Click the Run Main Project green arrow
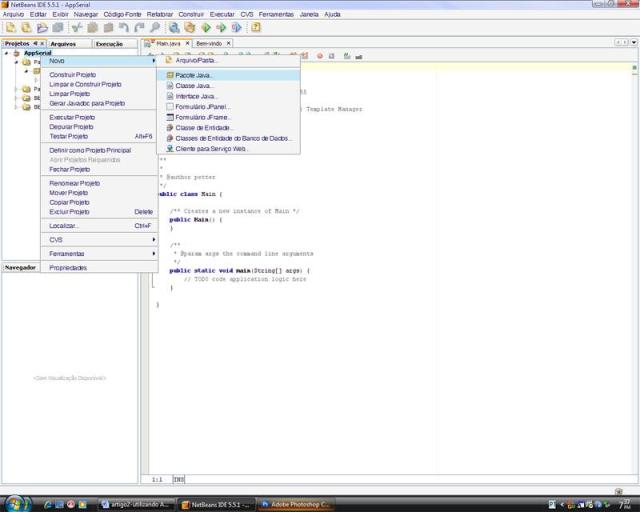The image size is (640, 512). coord(205,28)
